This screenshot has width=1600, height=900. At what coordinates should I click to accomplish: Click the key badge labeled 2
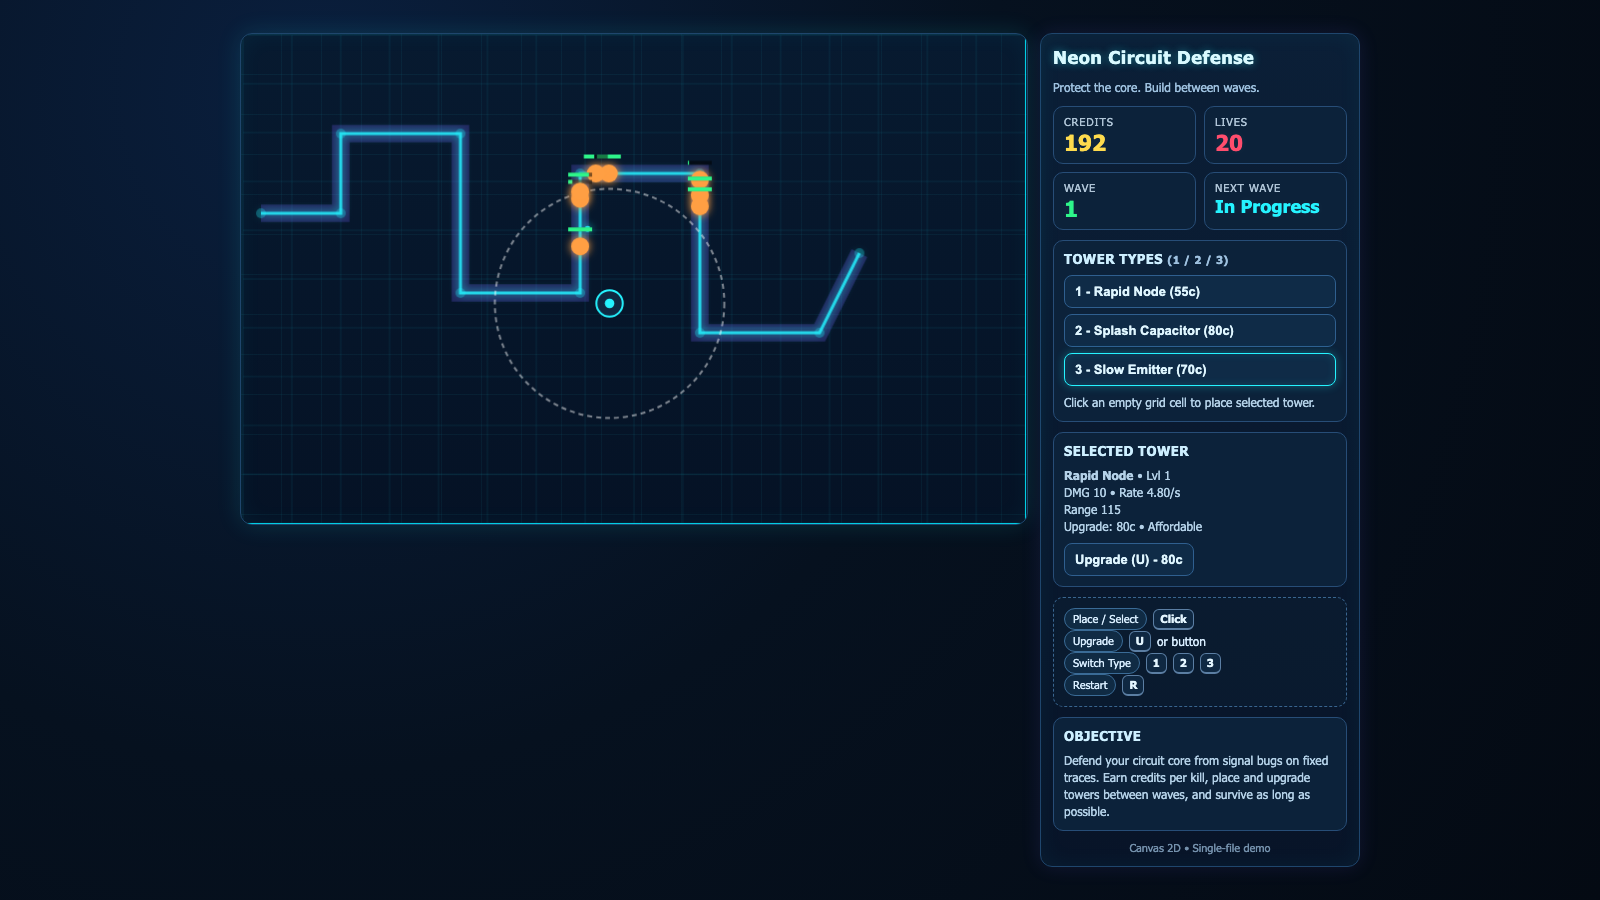click(1183, 664)
